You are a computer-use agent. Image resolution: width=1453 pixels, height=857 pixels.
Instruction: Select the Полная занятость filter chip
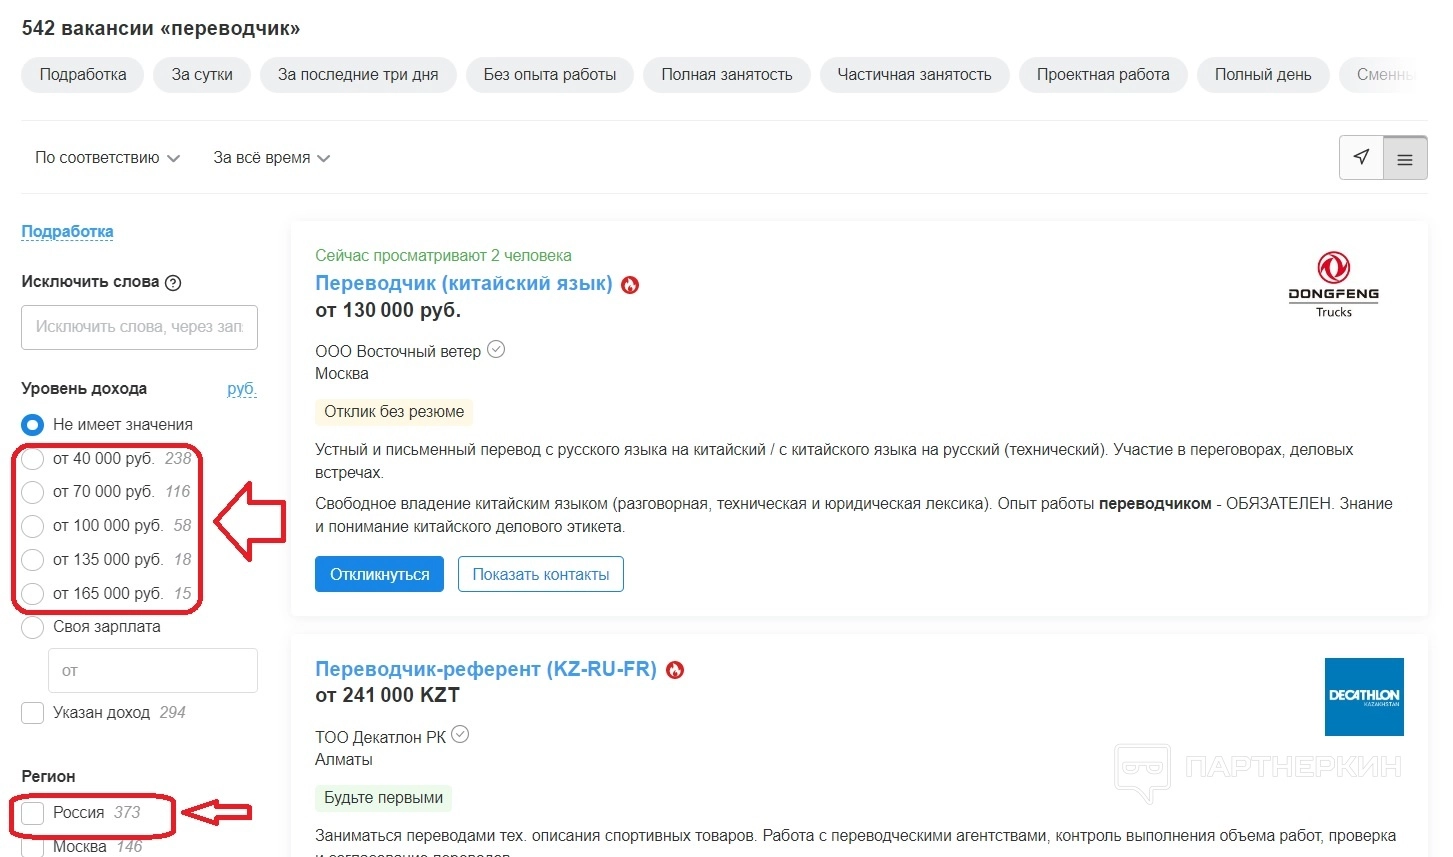coord(726,75)
